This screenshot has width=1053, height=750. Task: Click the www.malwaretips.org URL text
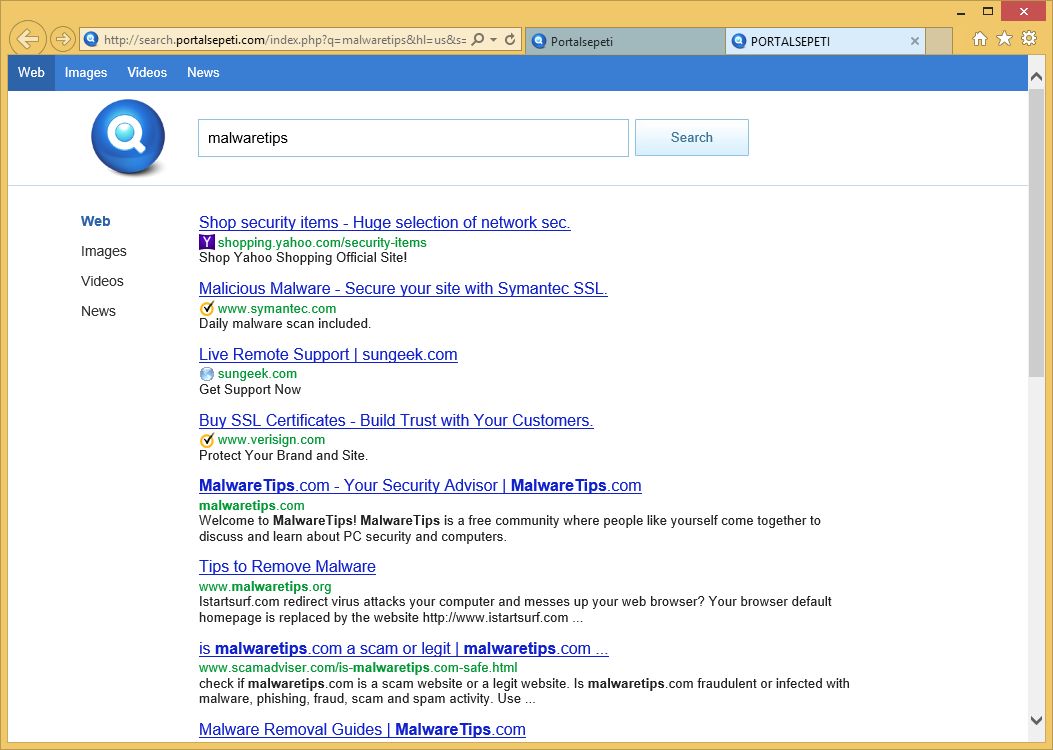265,587
